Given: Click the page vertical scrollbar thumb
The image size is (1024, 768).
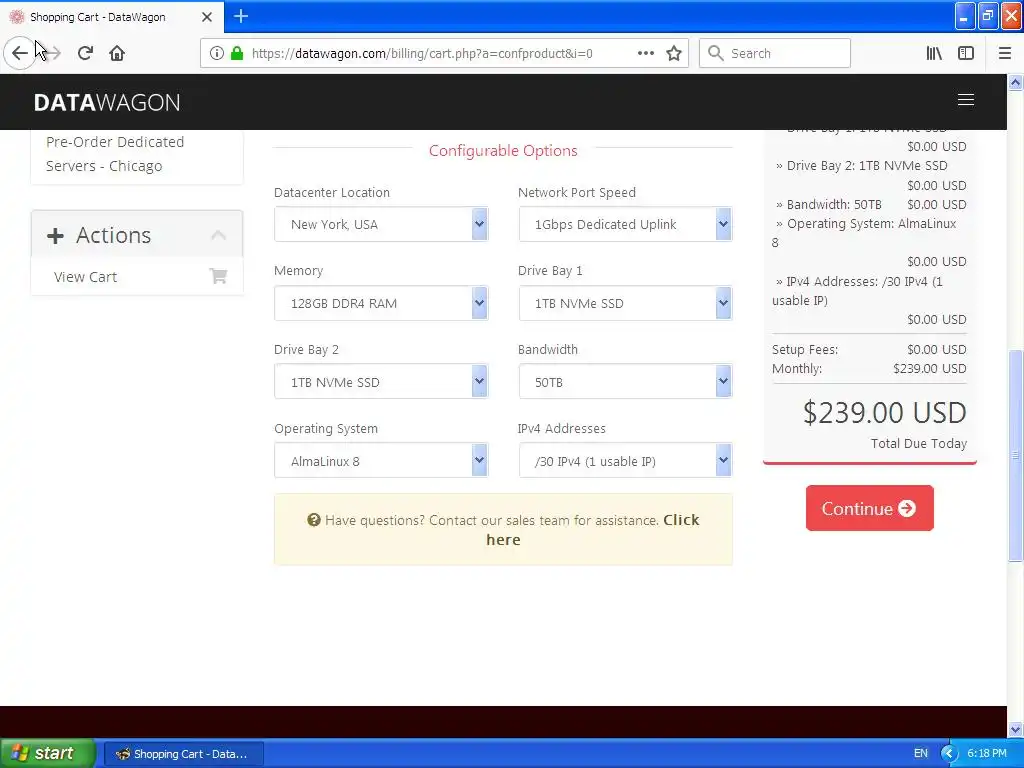Looking at the screenshot, I should point(1016,455).
